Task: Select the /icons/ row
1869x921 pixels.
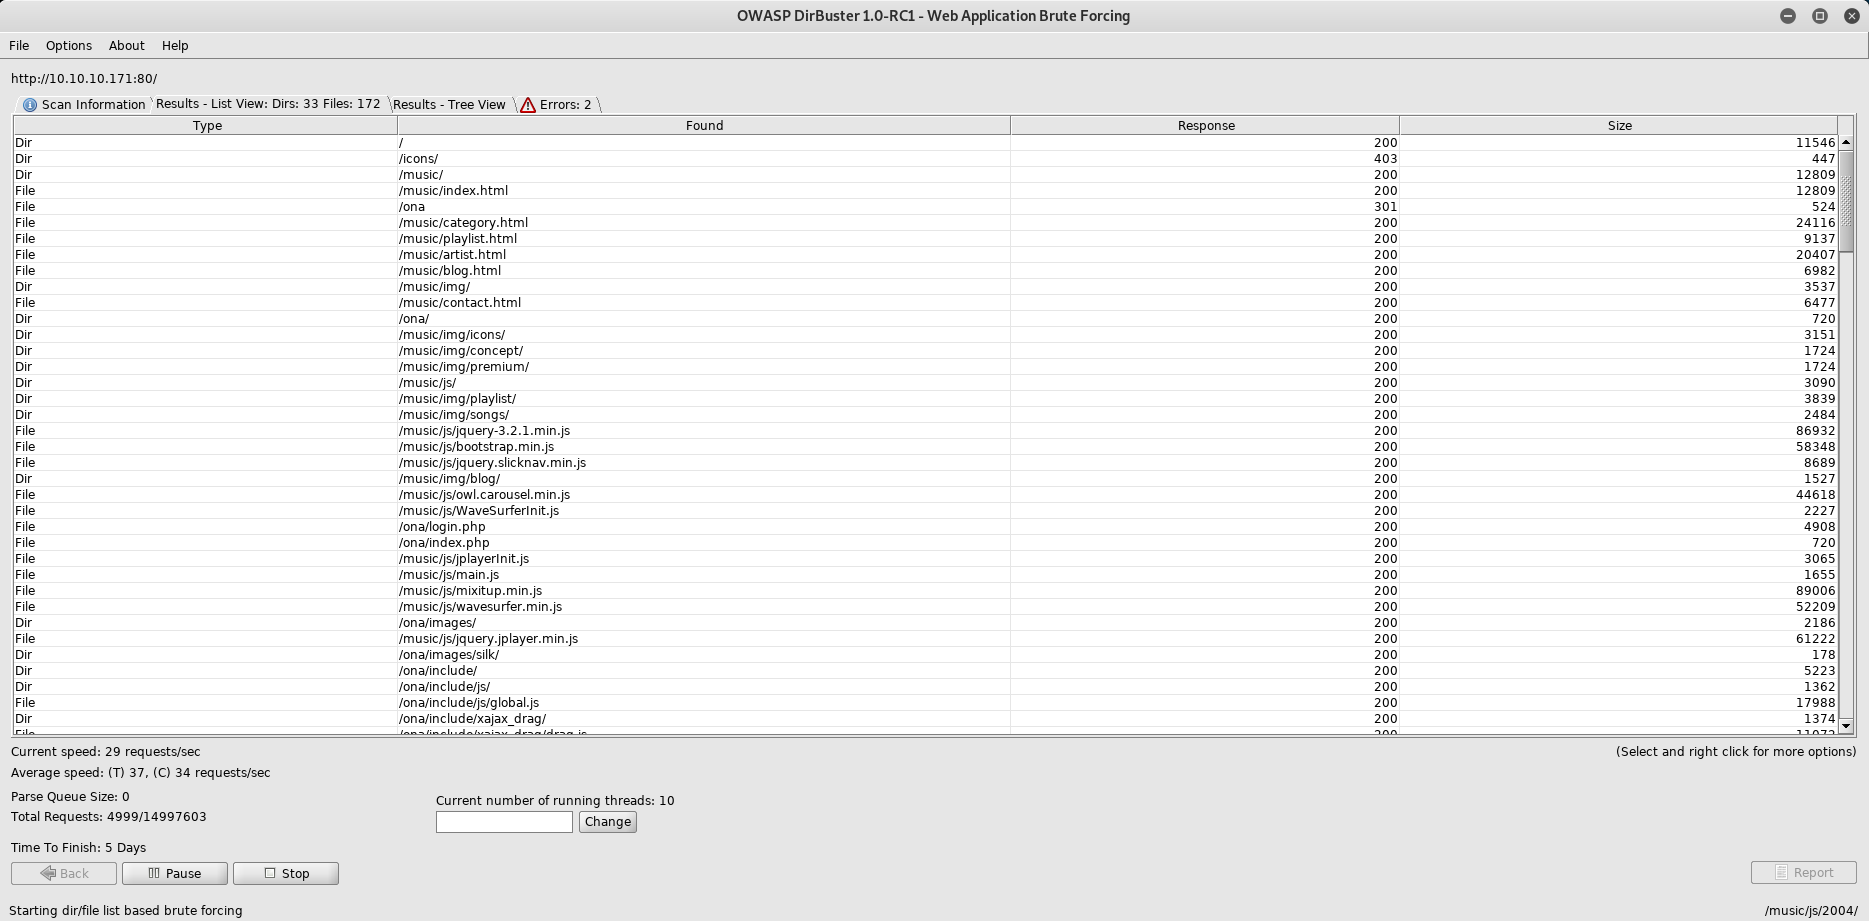Action: tap(925, 158)
